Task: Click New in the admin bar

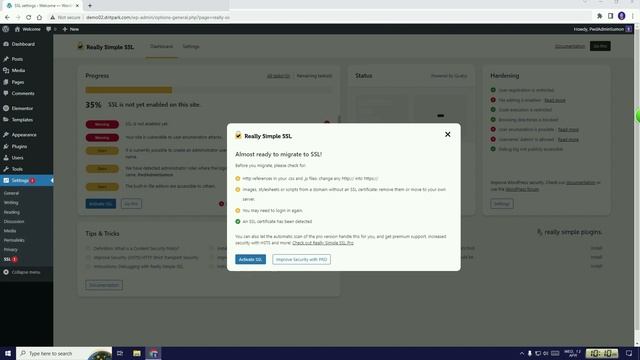Action: pos(71,29)
